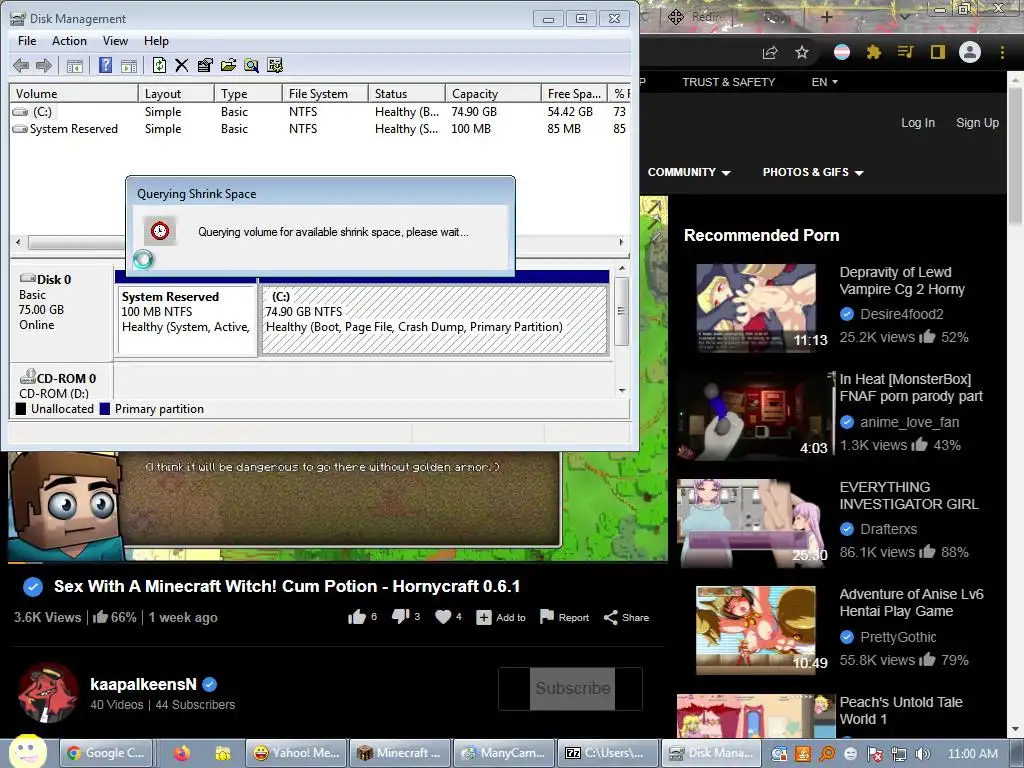Switch to Yahoo! Messenger taskbar button
Viewport: 1024px width, 768px height.
click(x=297, y=753)
